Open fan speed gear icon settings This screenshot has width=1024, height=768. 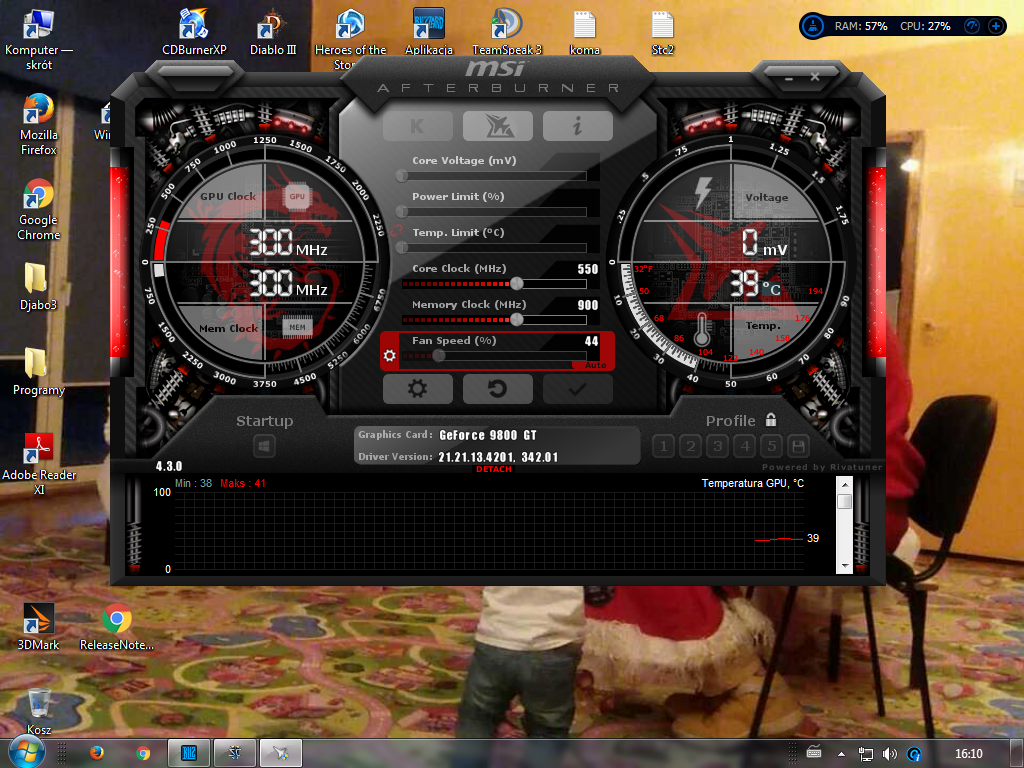(x=390, y=355)
